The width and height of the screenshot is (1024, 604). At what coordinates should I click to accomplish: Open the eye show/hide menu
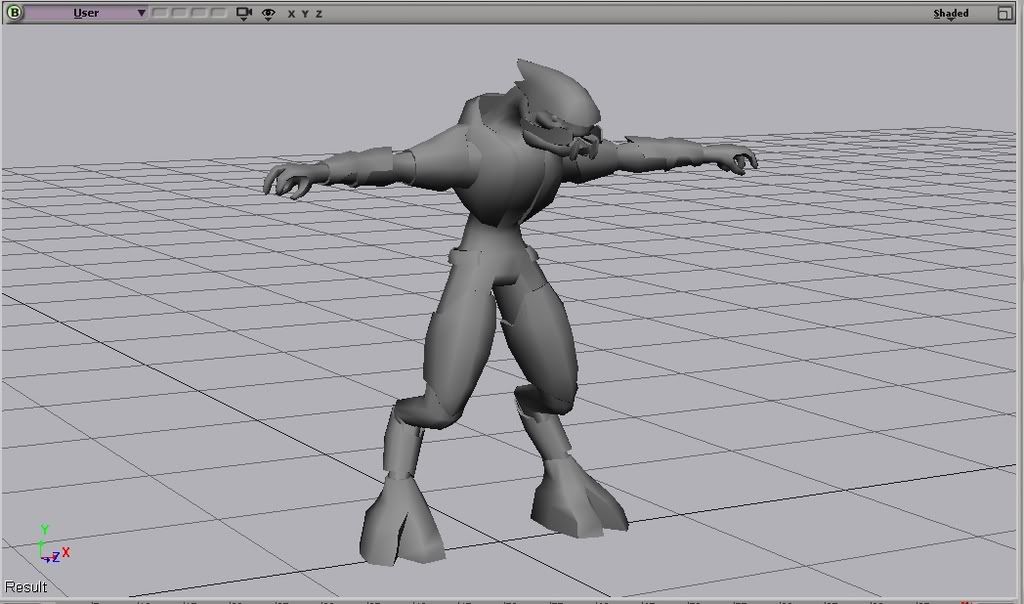pos(268,14)
